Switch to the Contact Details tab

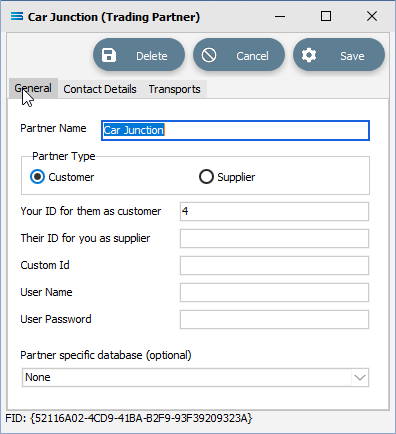[x=100, y=89]
